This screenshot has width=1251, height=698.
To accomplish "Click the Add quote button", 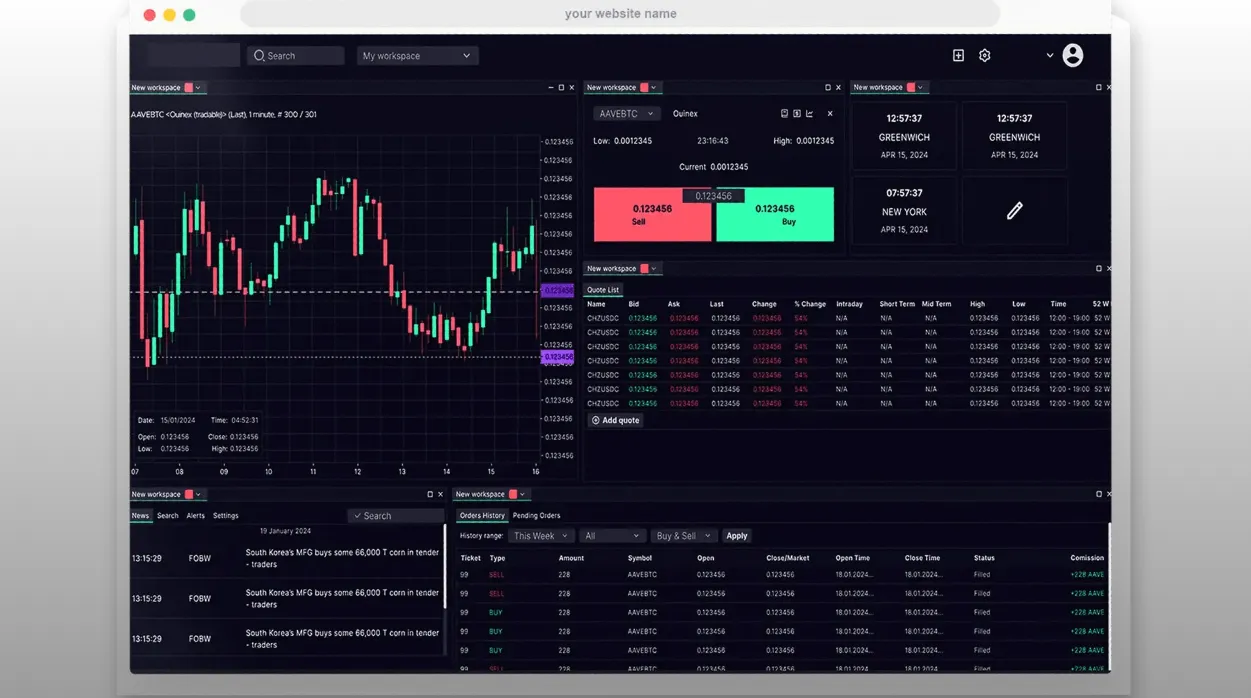I will (615, 420).
